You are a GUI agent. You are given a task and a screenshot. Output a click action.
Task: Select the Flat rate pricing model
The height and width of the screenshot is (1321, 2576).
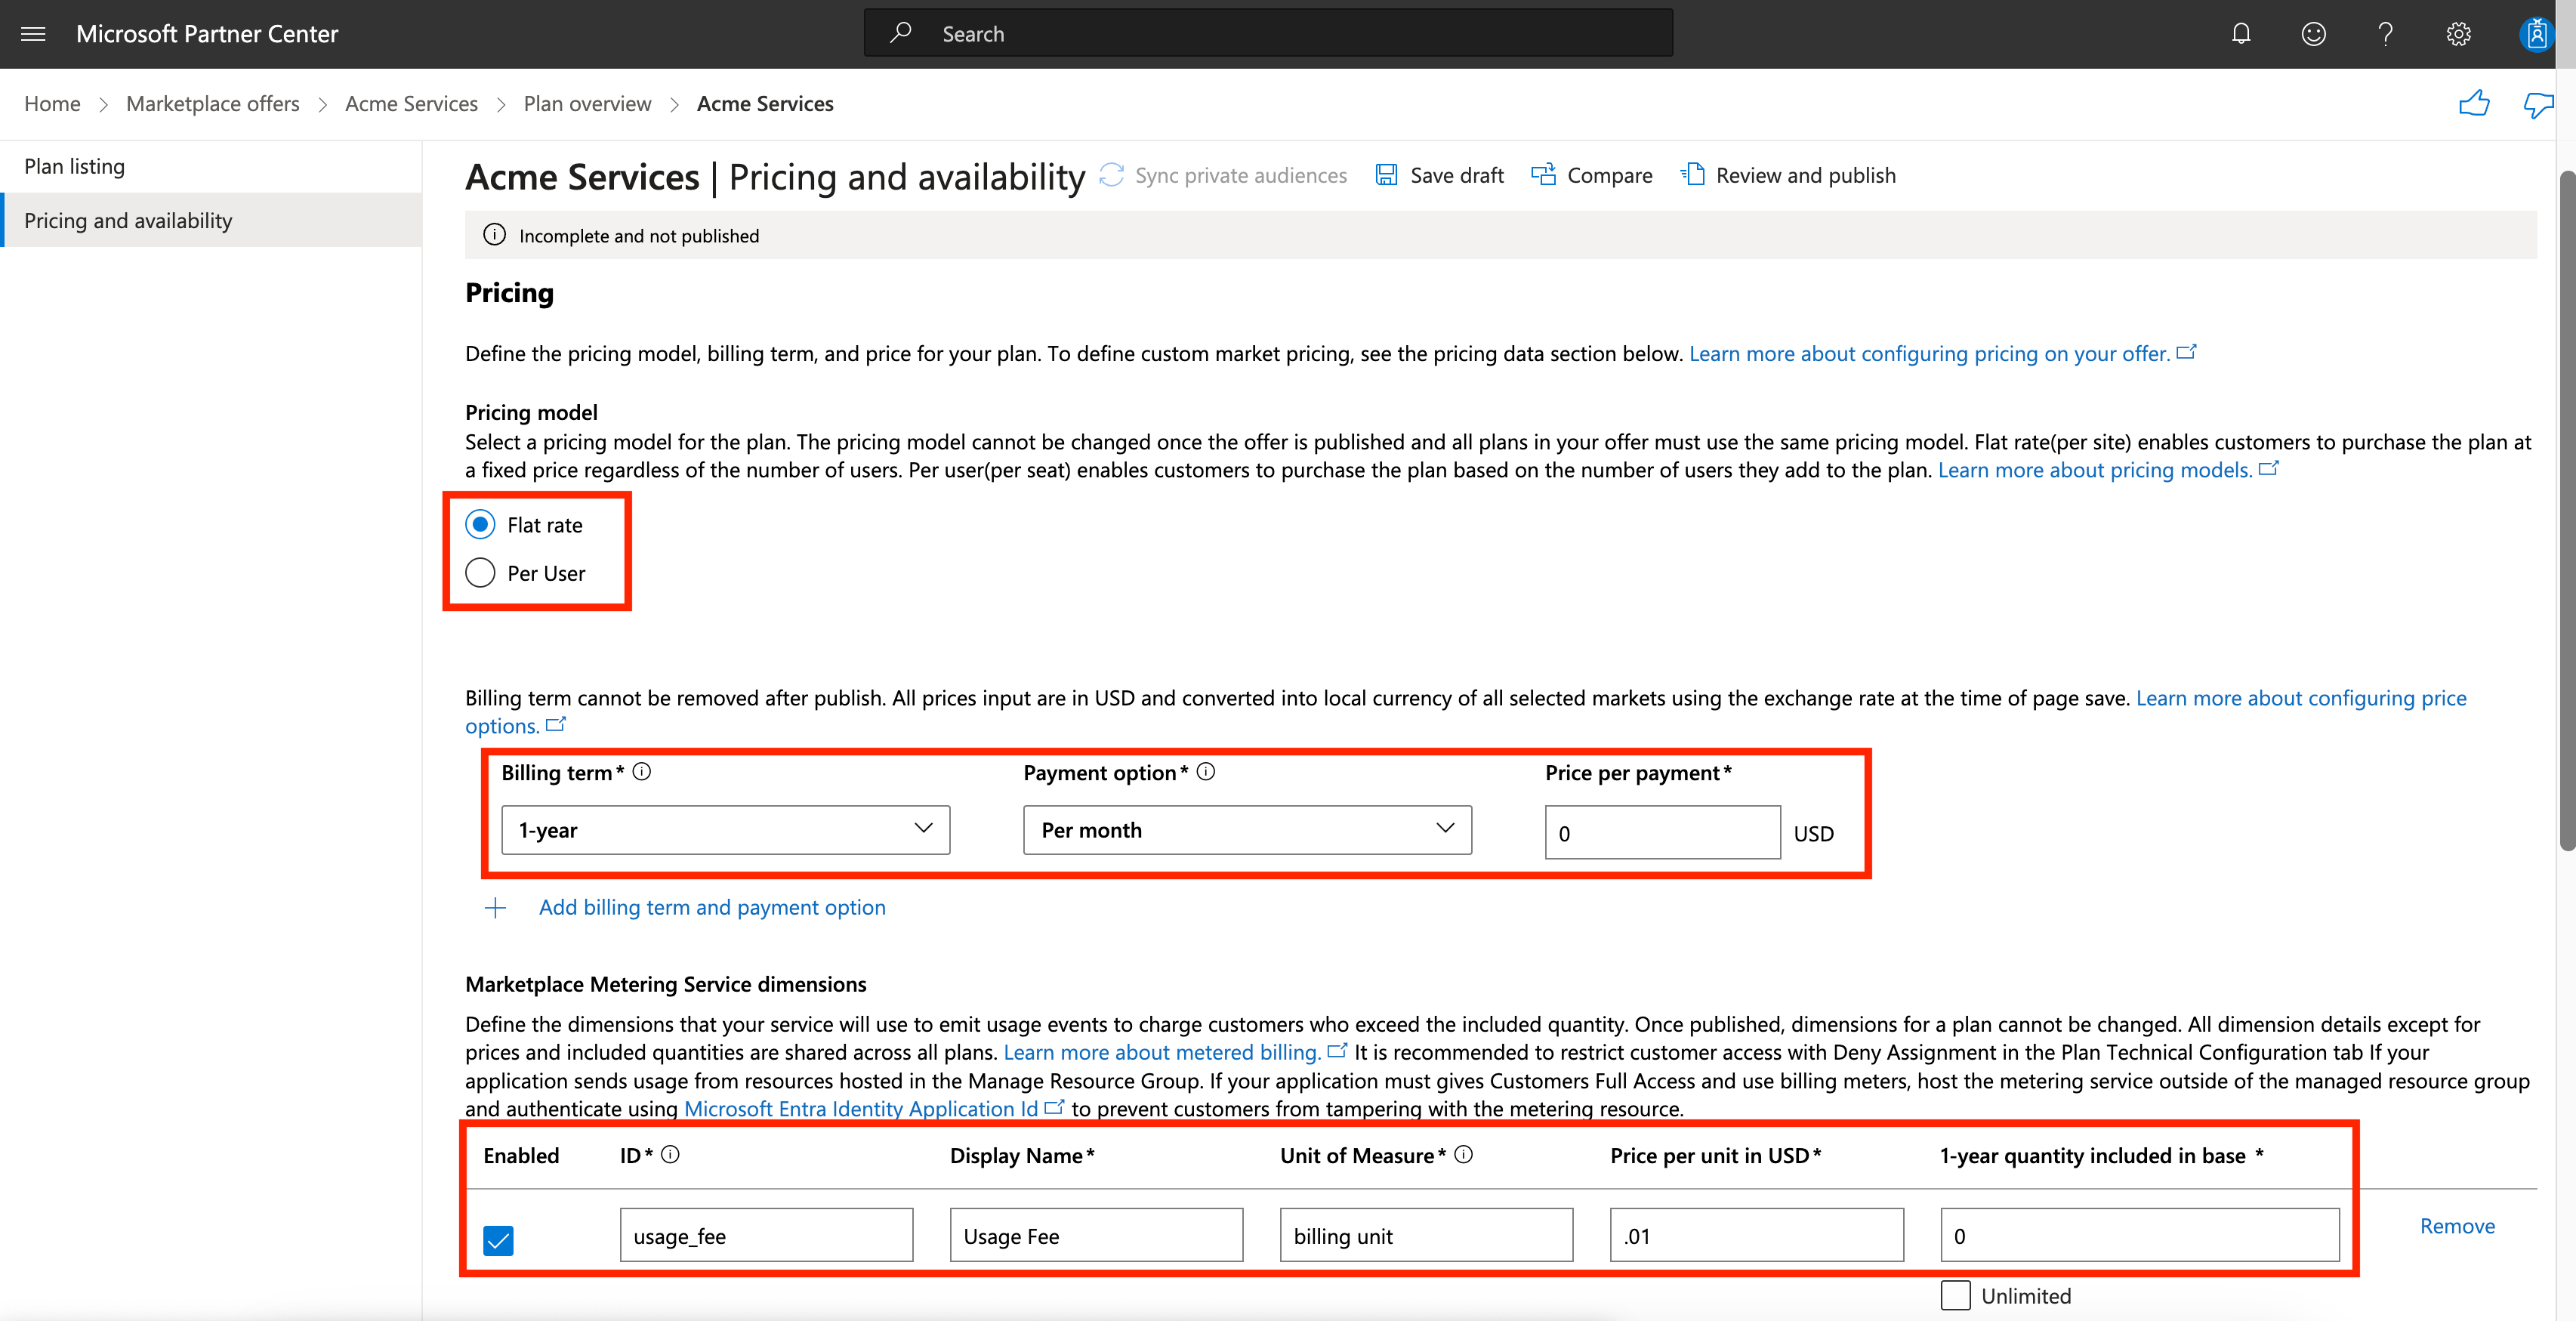pyautogui.click(x=480, y=524)
